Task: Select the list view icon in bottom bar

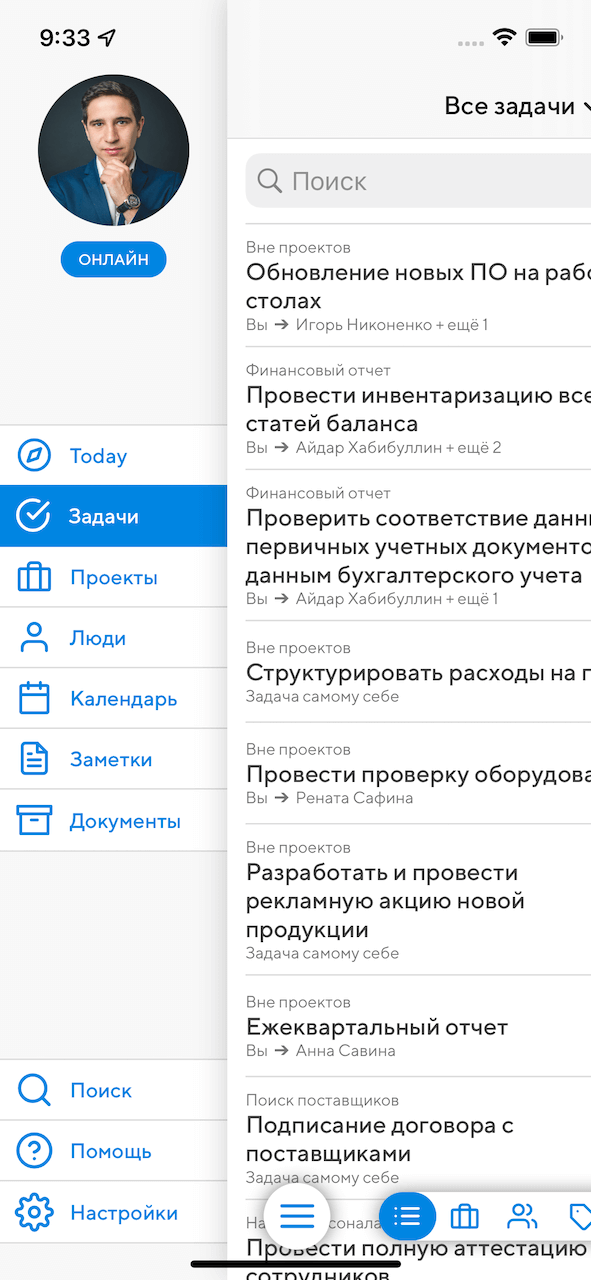Action: point(407,1216)
